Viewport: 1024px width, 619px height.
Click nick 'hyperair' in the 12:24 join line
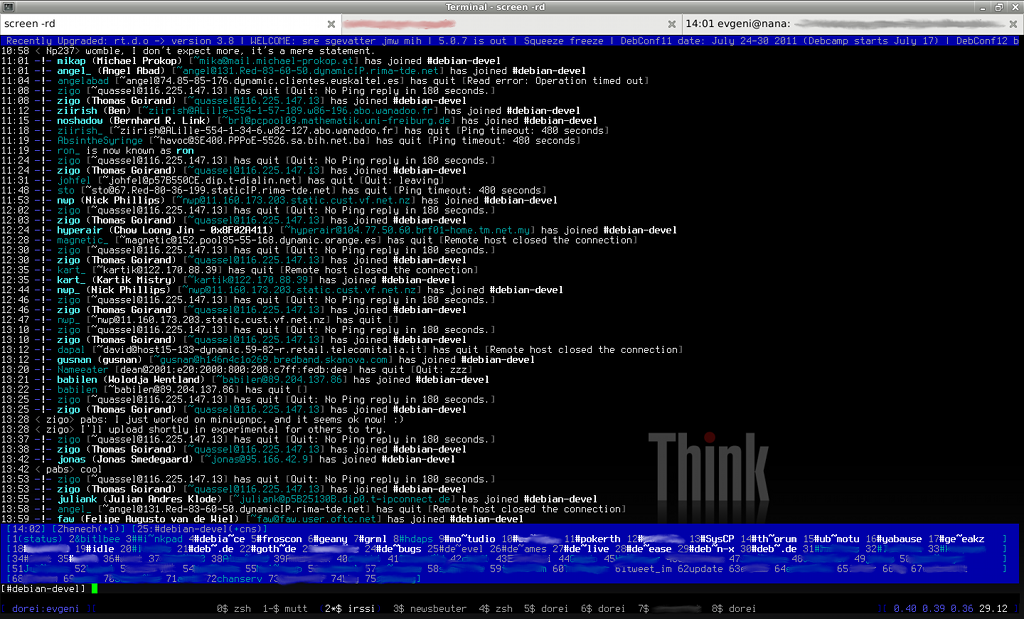[80, 230]
